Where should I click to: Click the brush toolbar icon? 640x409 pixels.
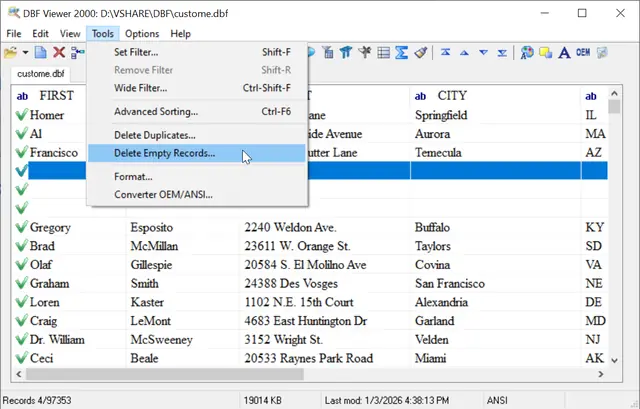point(420,52)
